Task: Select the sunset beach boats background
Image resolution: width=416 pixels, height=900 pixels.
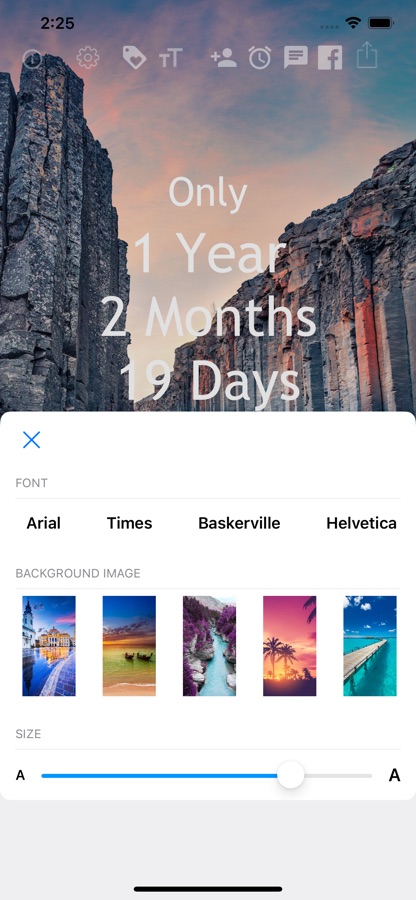Action: pyautogui.click(x=129, y=646)
